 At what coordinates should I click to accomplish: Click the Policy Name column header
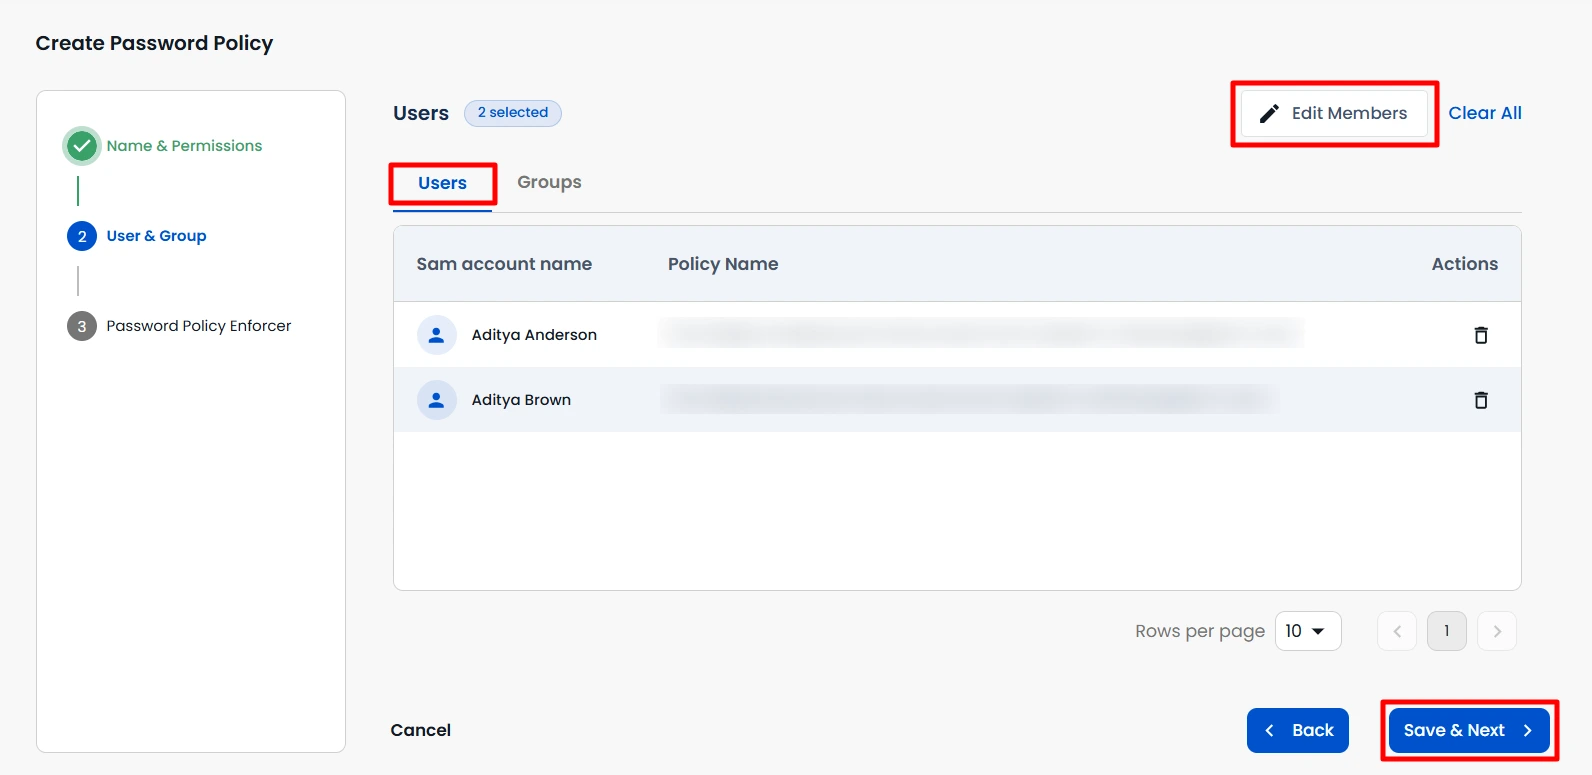723,264
